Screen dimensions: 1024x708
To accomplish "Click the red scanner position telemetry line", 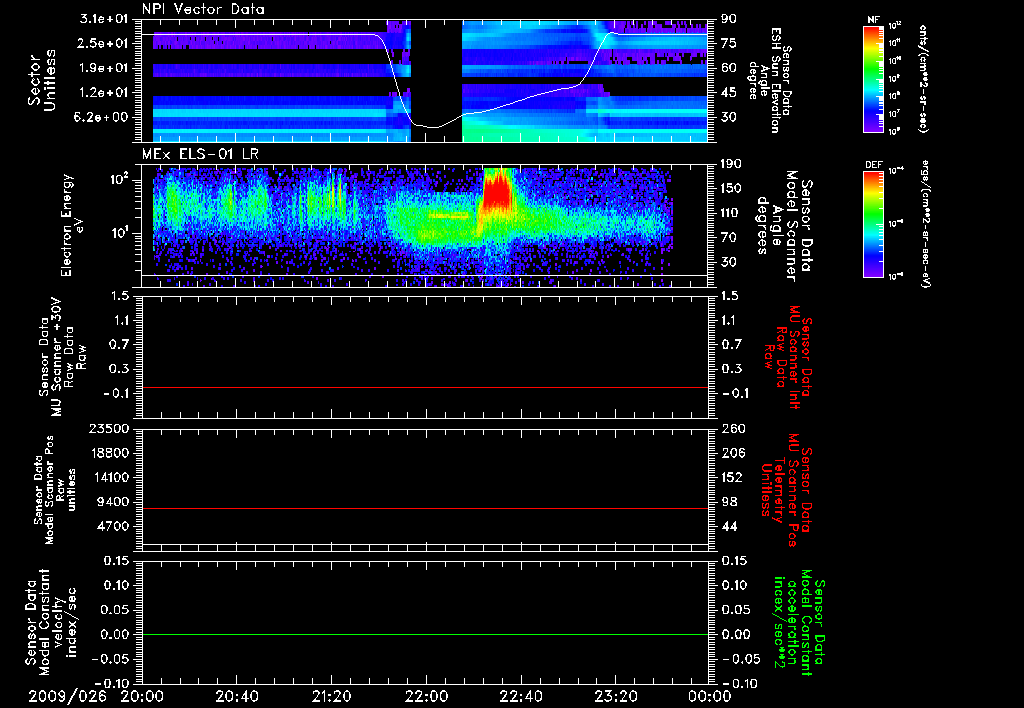I will pyautogui.click(x=425, y=508).
